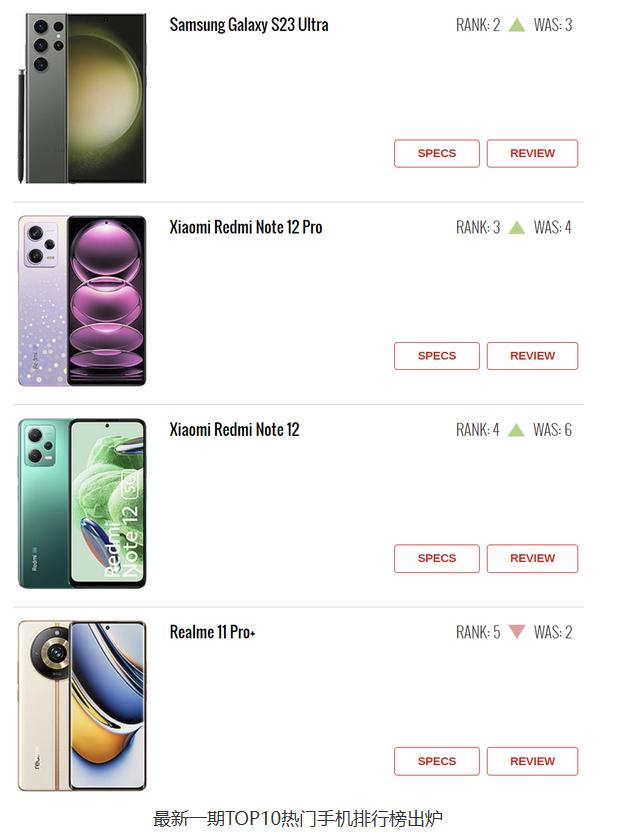
Task: Click the green up arrow beside RANK: 2
Action: click(517, 25)
